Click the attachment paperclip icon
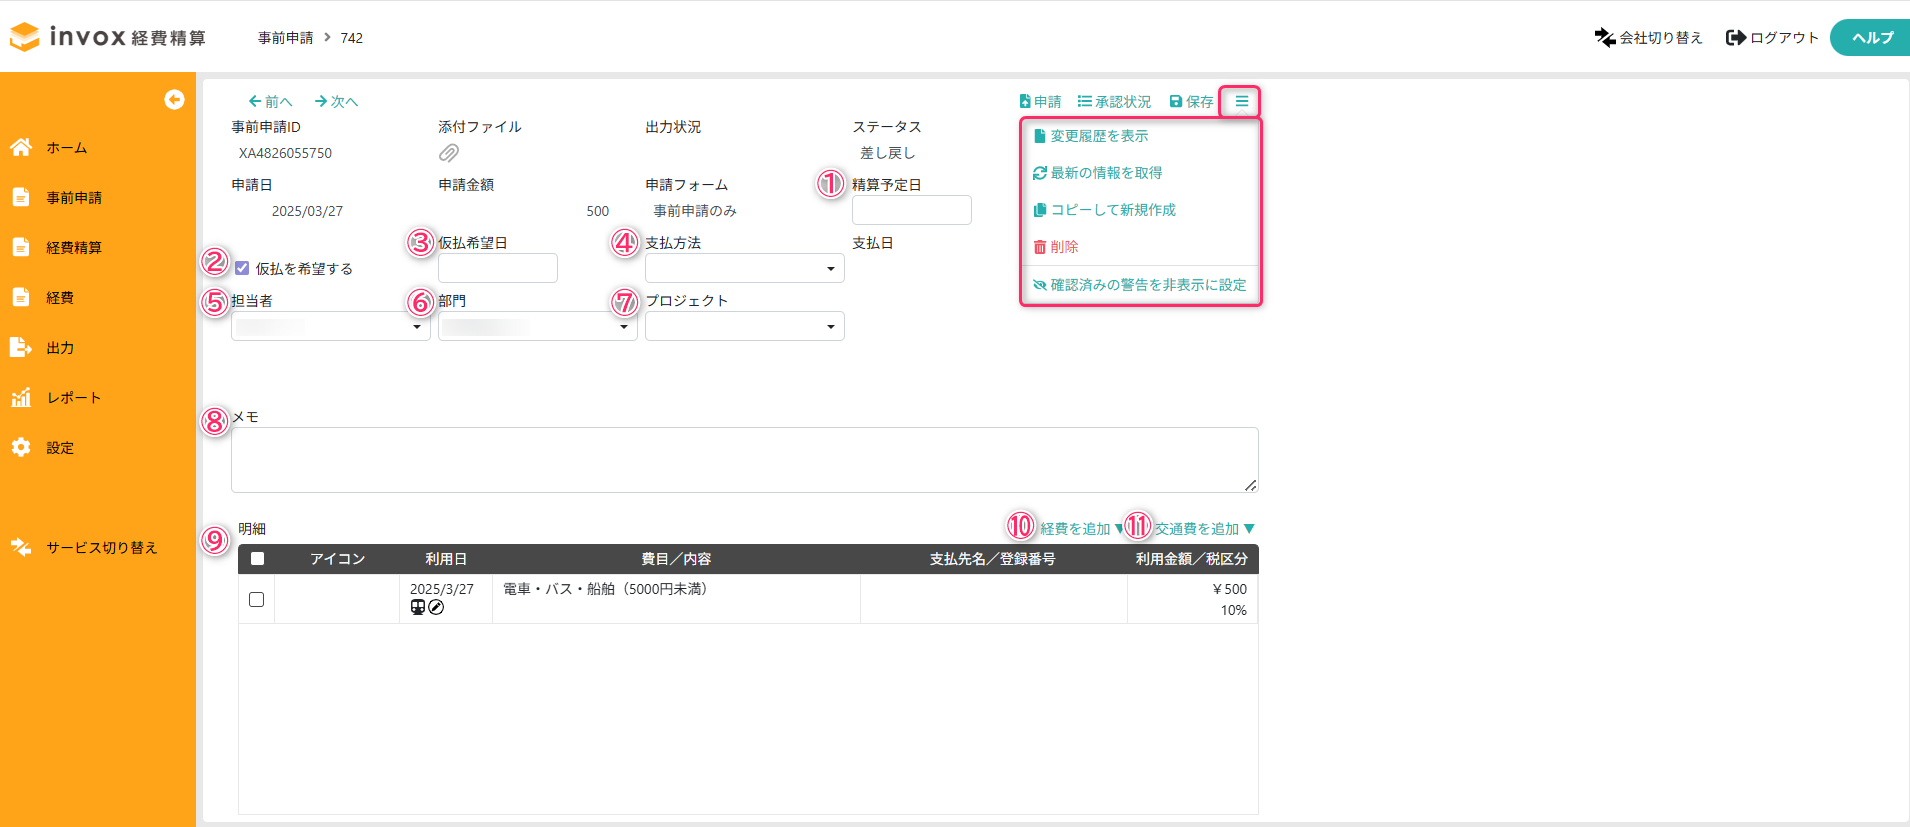The width and height of the screenshot is (1910, 827). point(449,153)
